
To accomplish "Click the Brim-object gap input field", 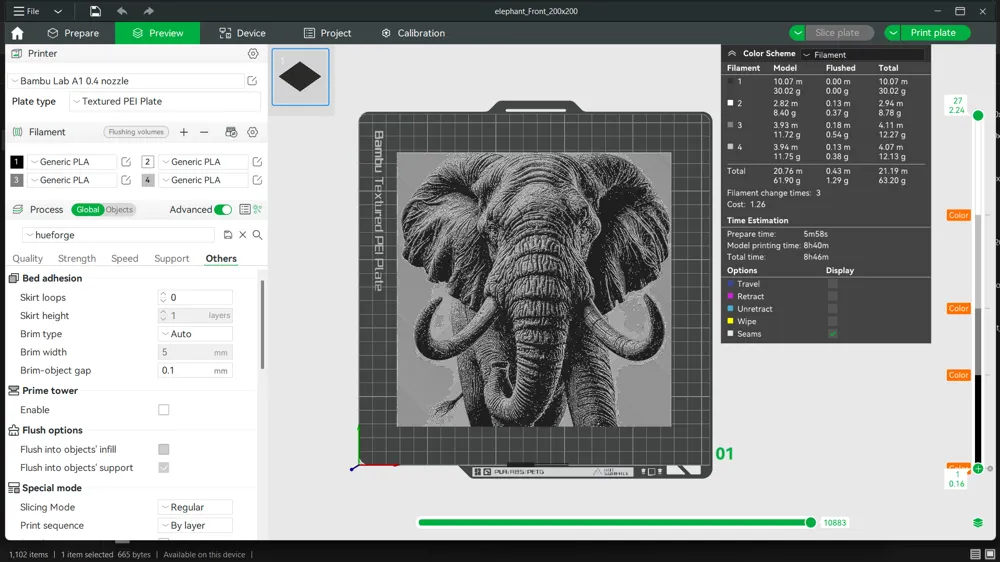I will coord(195,371).
